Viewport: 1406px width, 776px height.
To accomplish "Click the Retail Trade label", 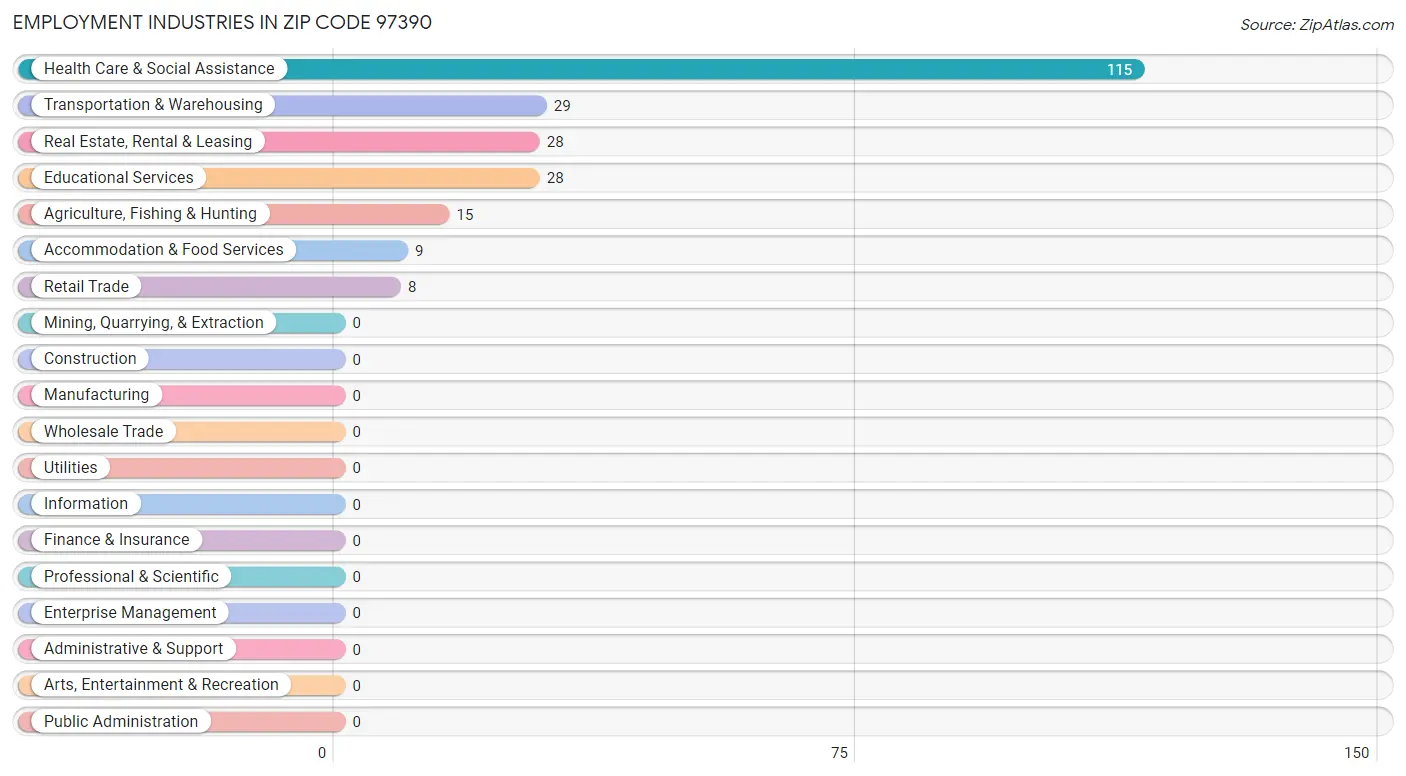I will 86,287.
